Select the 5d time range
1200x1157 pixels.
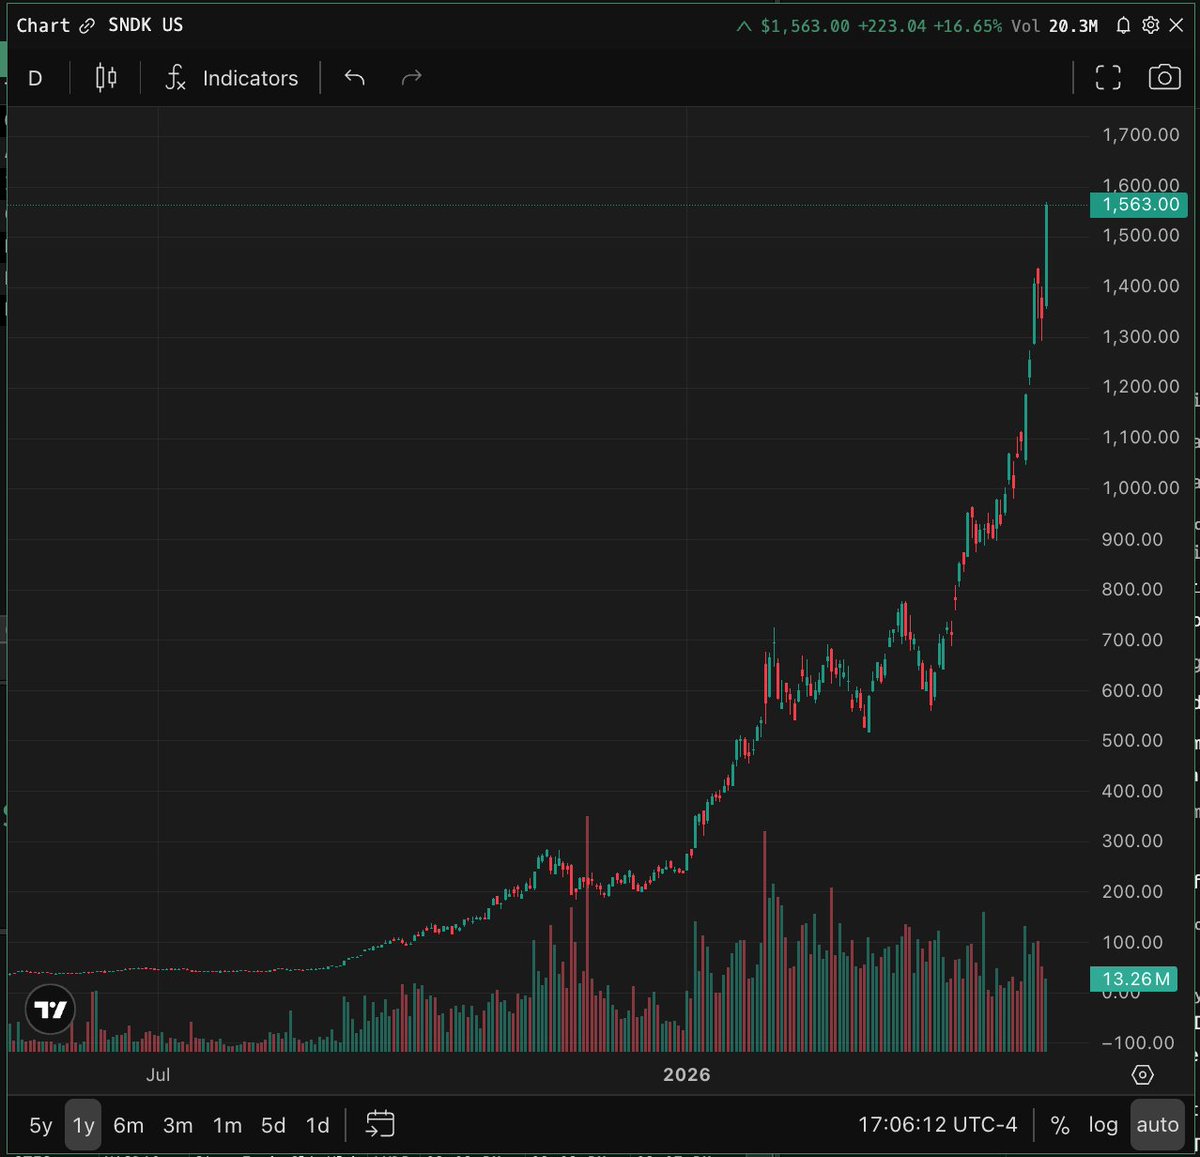click(x=273, y=1125)
